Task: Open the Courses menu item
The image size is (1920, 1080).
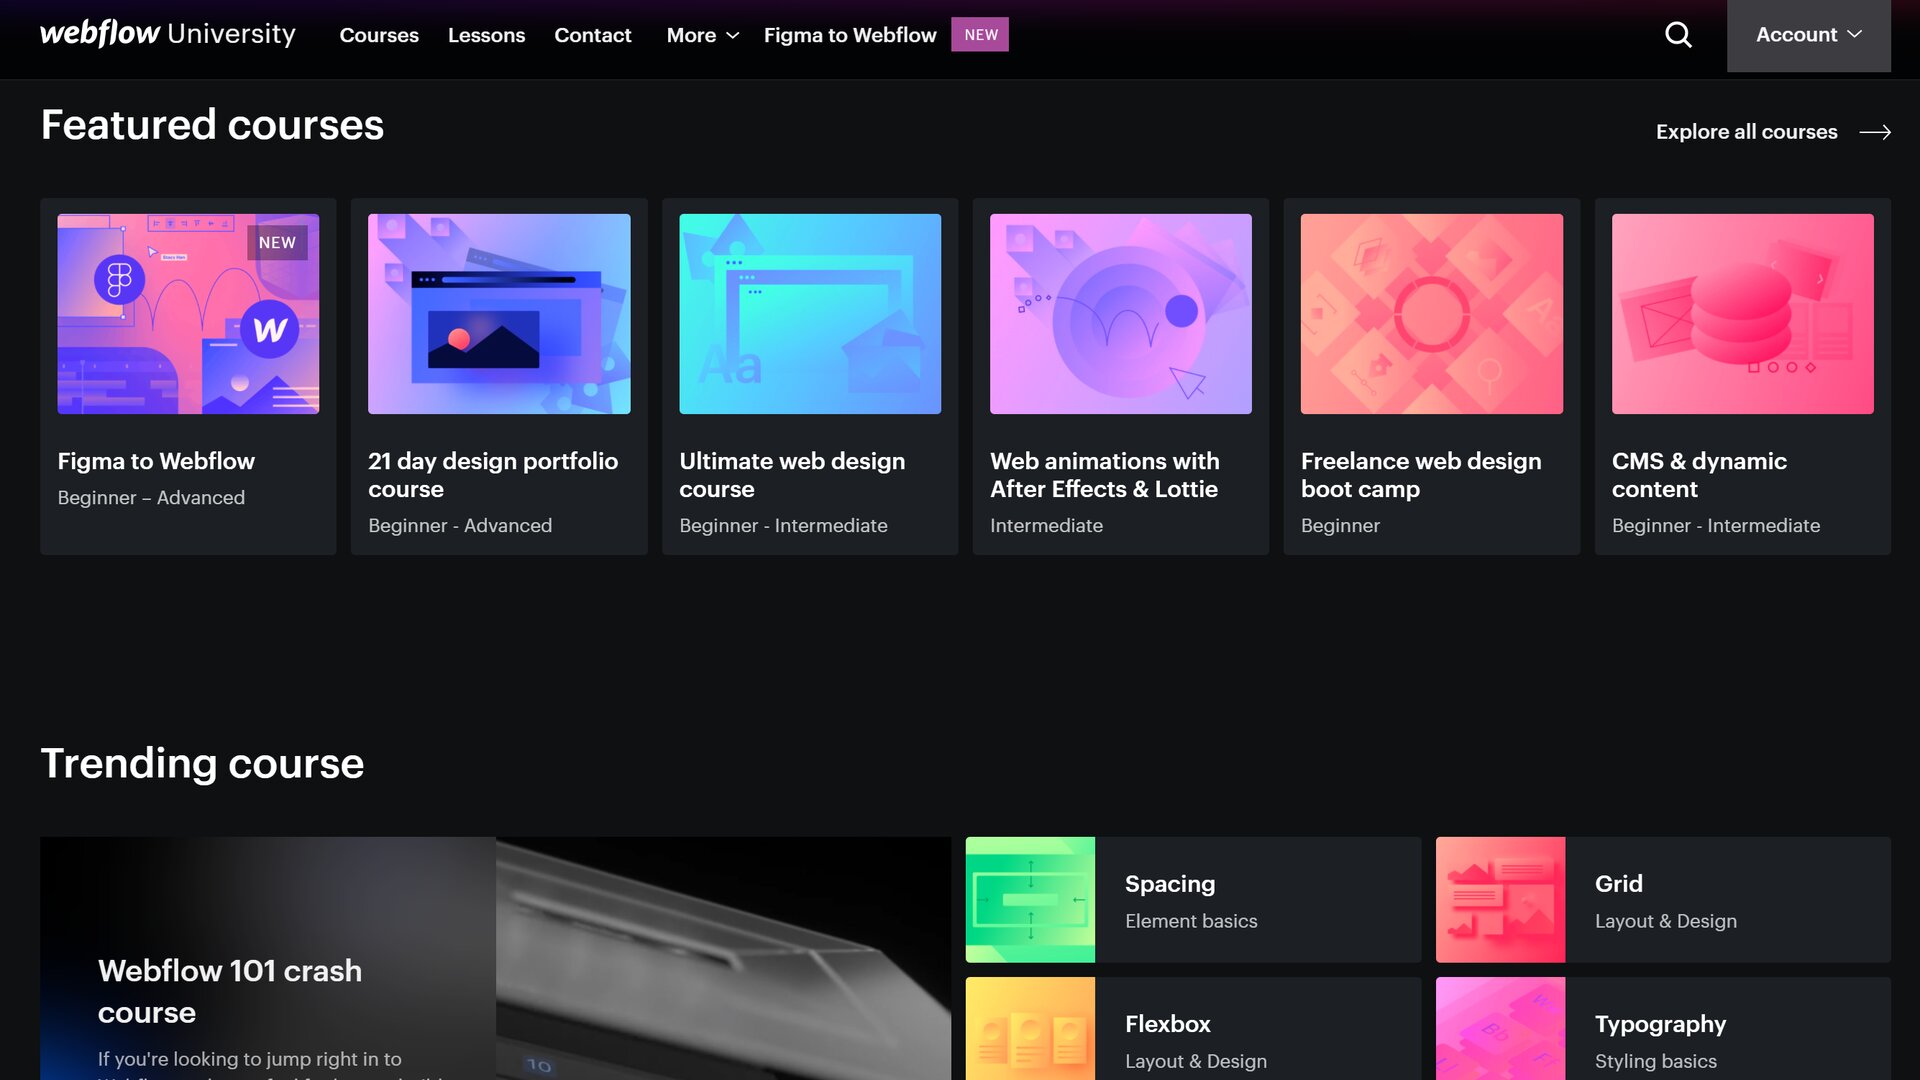Action: click(379, 35)
